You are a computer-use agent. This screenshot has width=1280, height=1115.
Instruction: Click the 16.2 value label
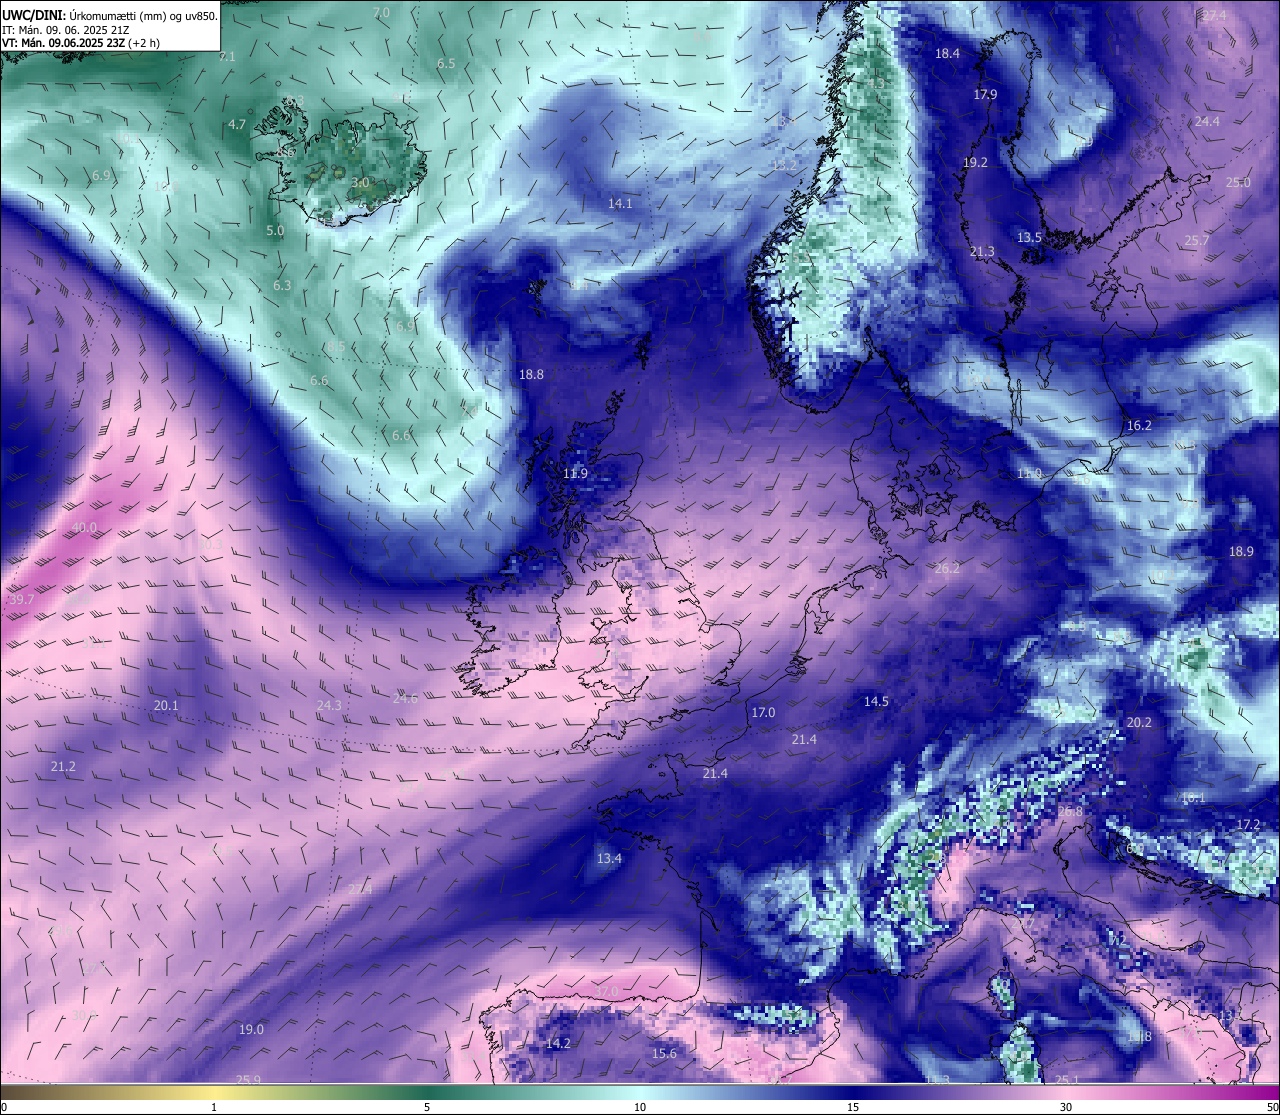coord(1139,426)
